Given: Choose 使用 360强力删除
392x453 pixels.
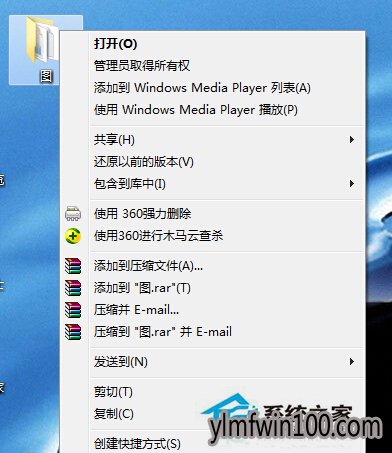Looking at the screenshot, I should (x=143, y=214).
